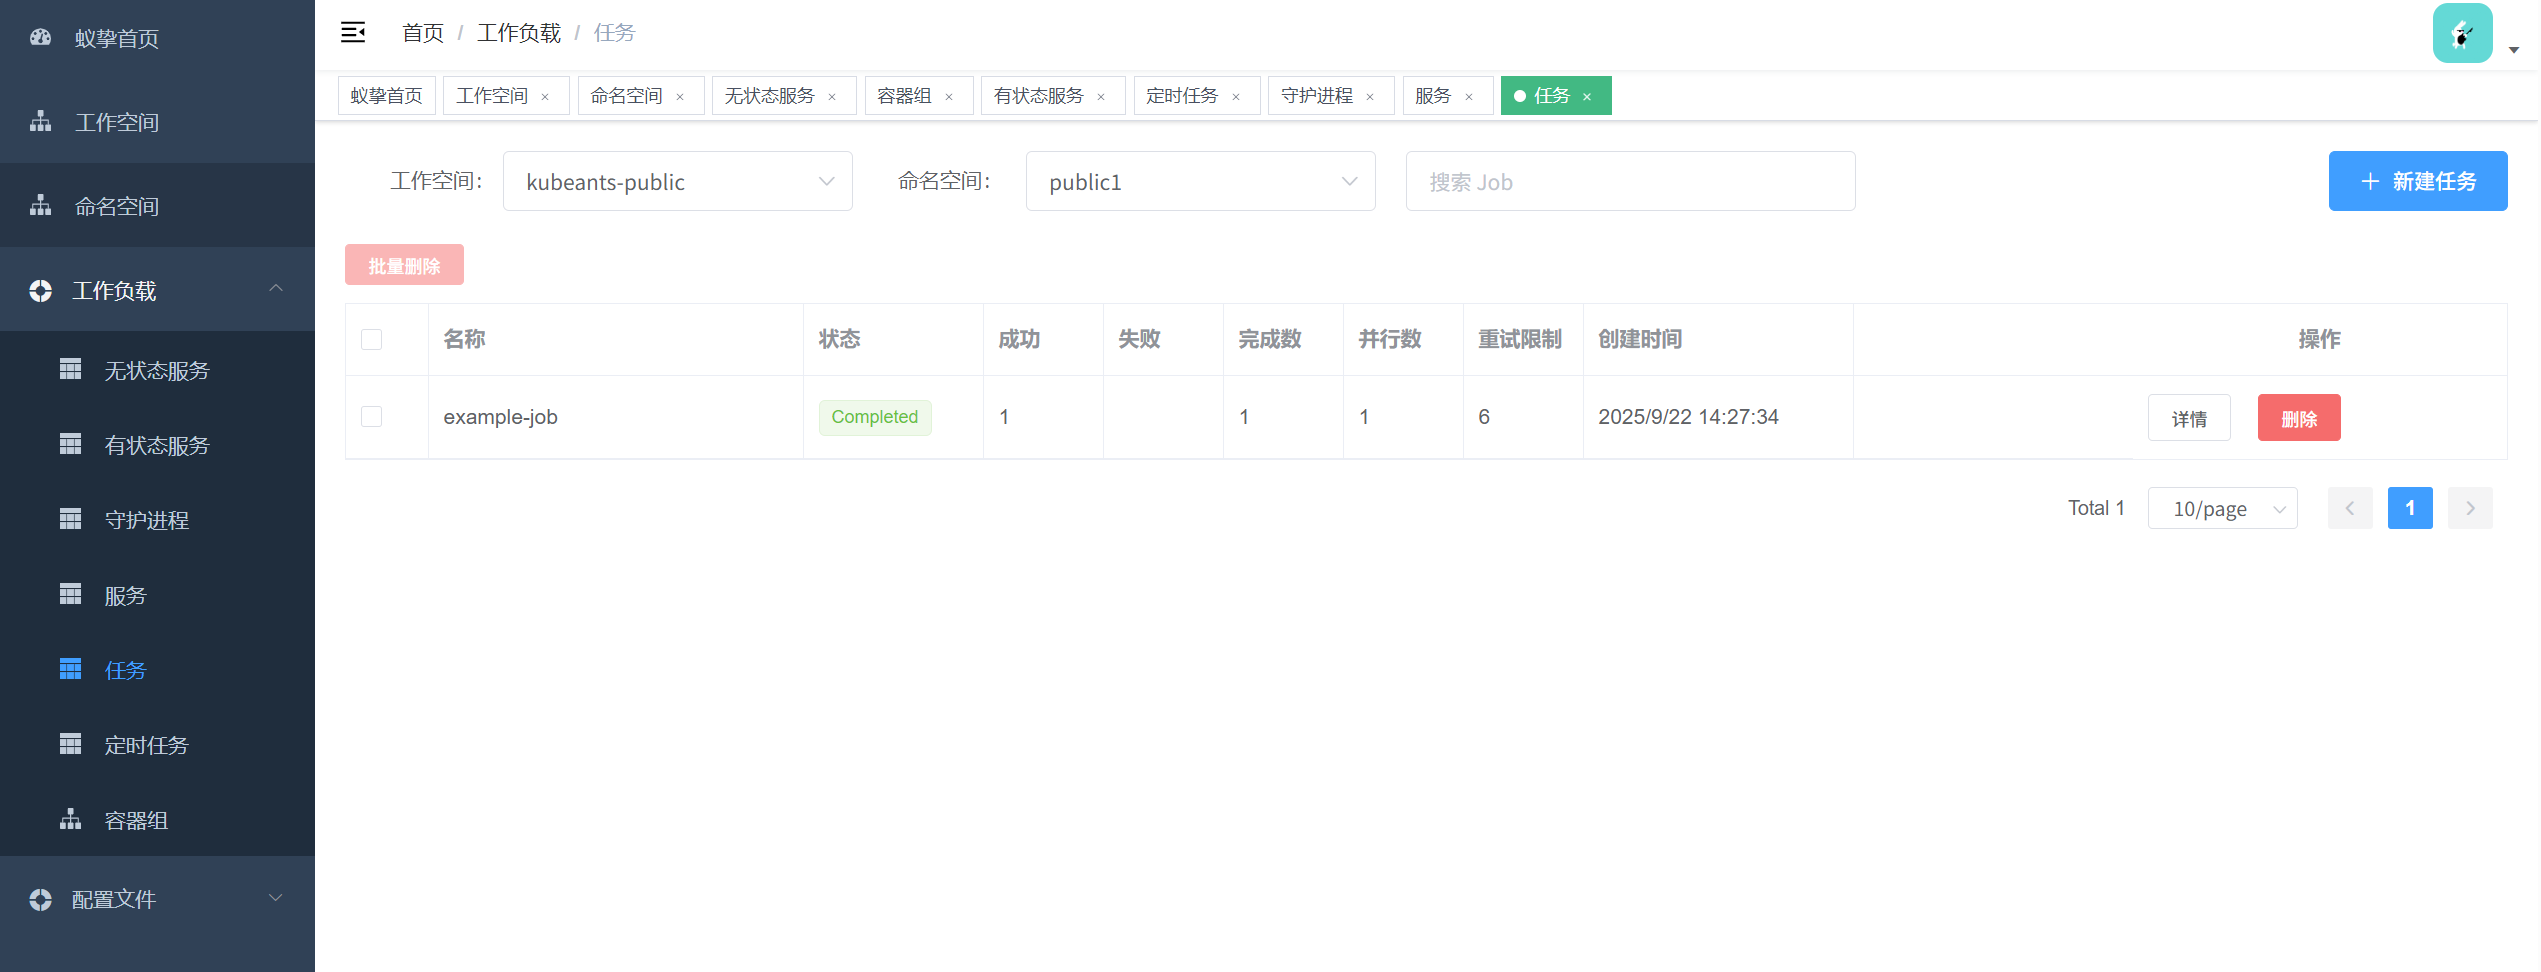Click the 蚁挚首页 dashboard icon in the sidebar
This screenshot has height=972, width=2541.
pyautogui.click(x=40, y=38)
